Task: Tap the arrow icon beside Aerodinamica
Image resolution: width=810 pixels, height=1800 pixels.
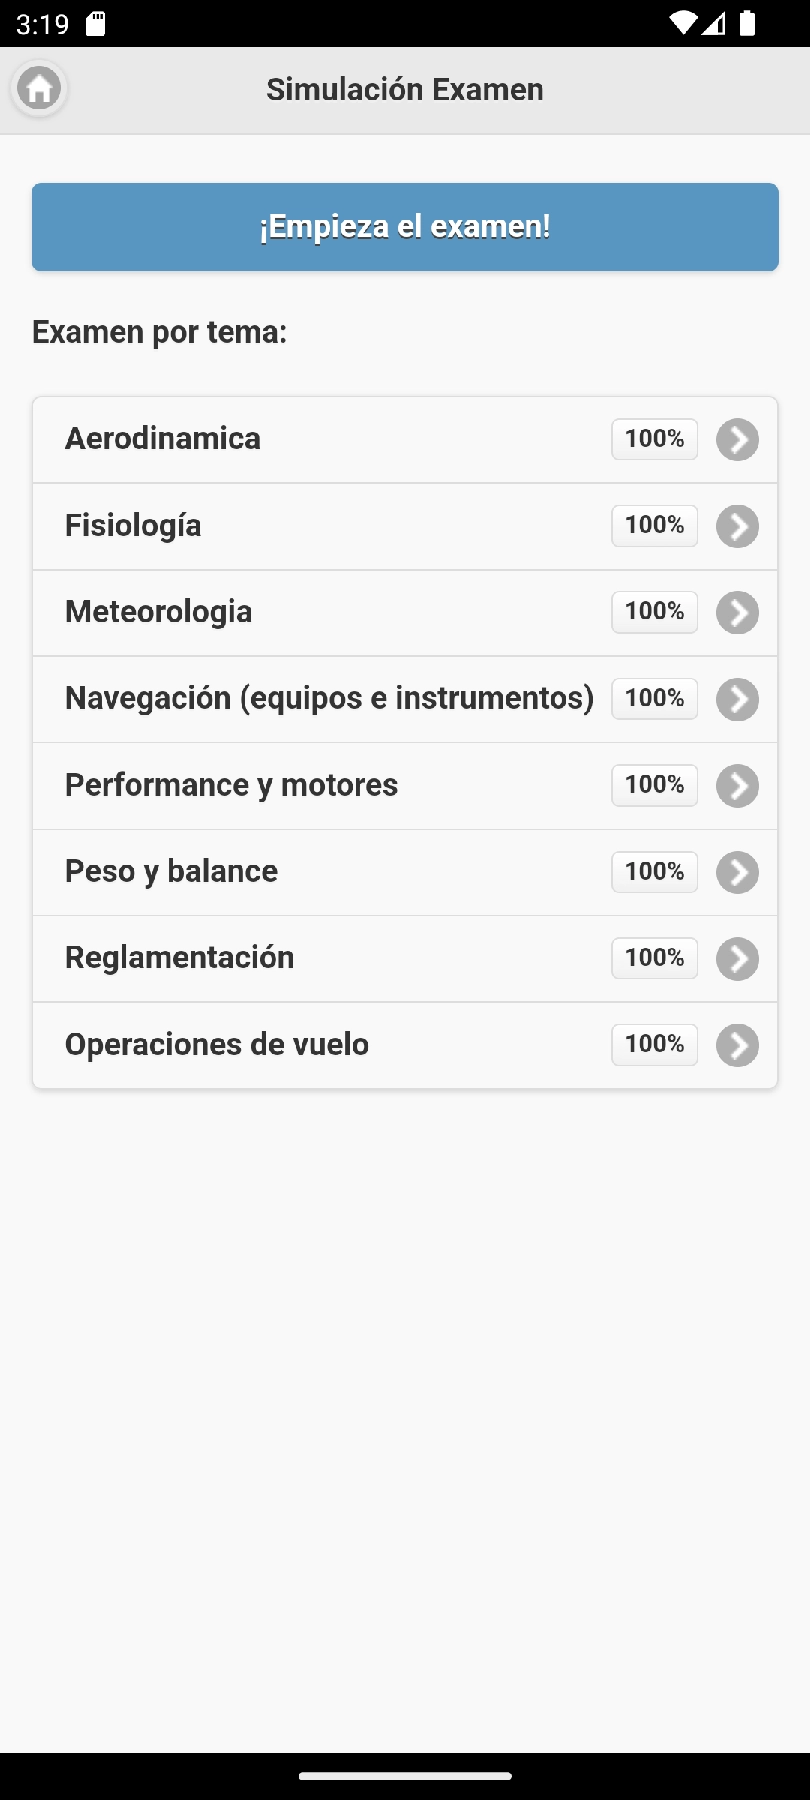Action: pyautogui.click(x=737, y=440)
